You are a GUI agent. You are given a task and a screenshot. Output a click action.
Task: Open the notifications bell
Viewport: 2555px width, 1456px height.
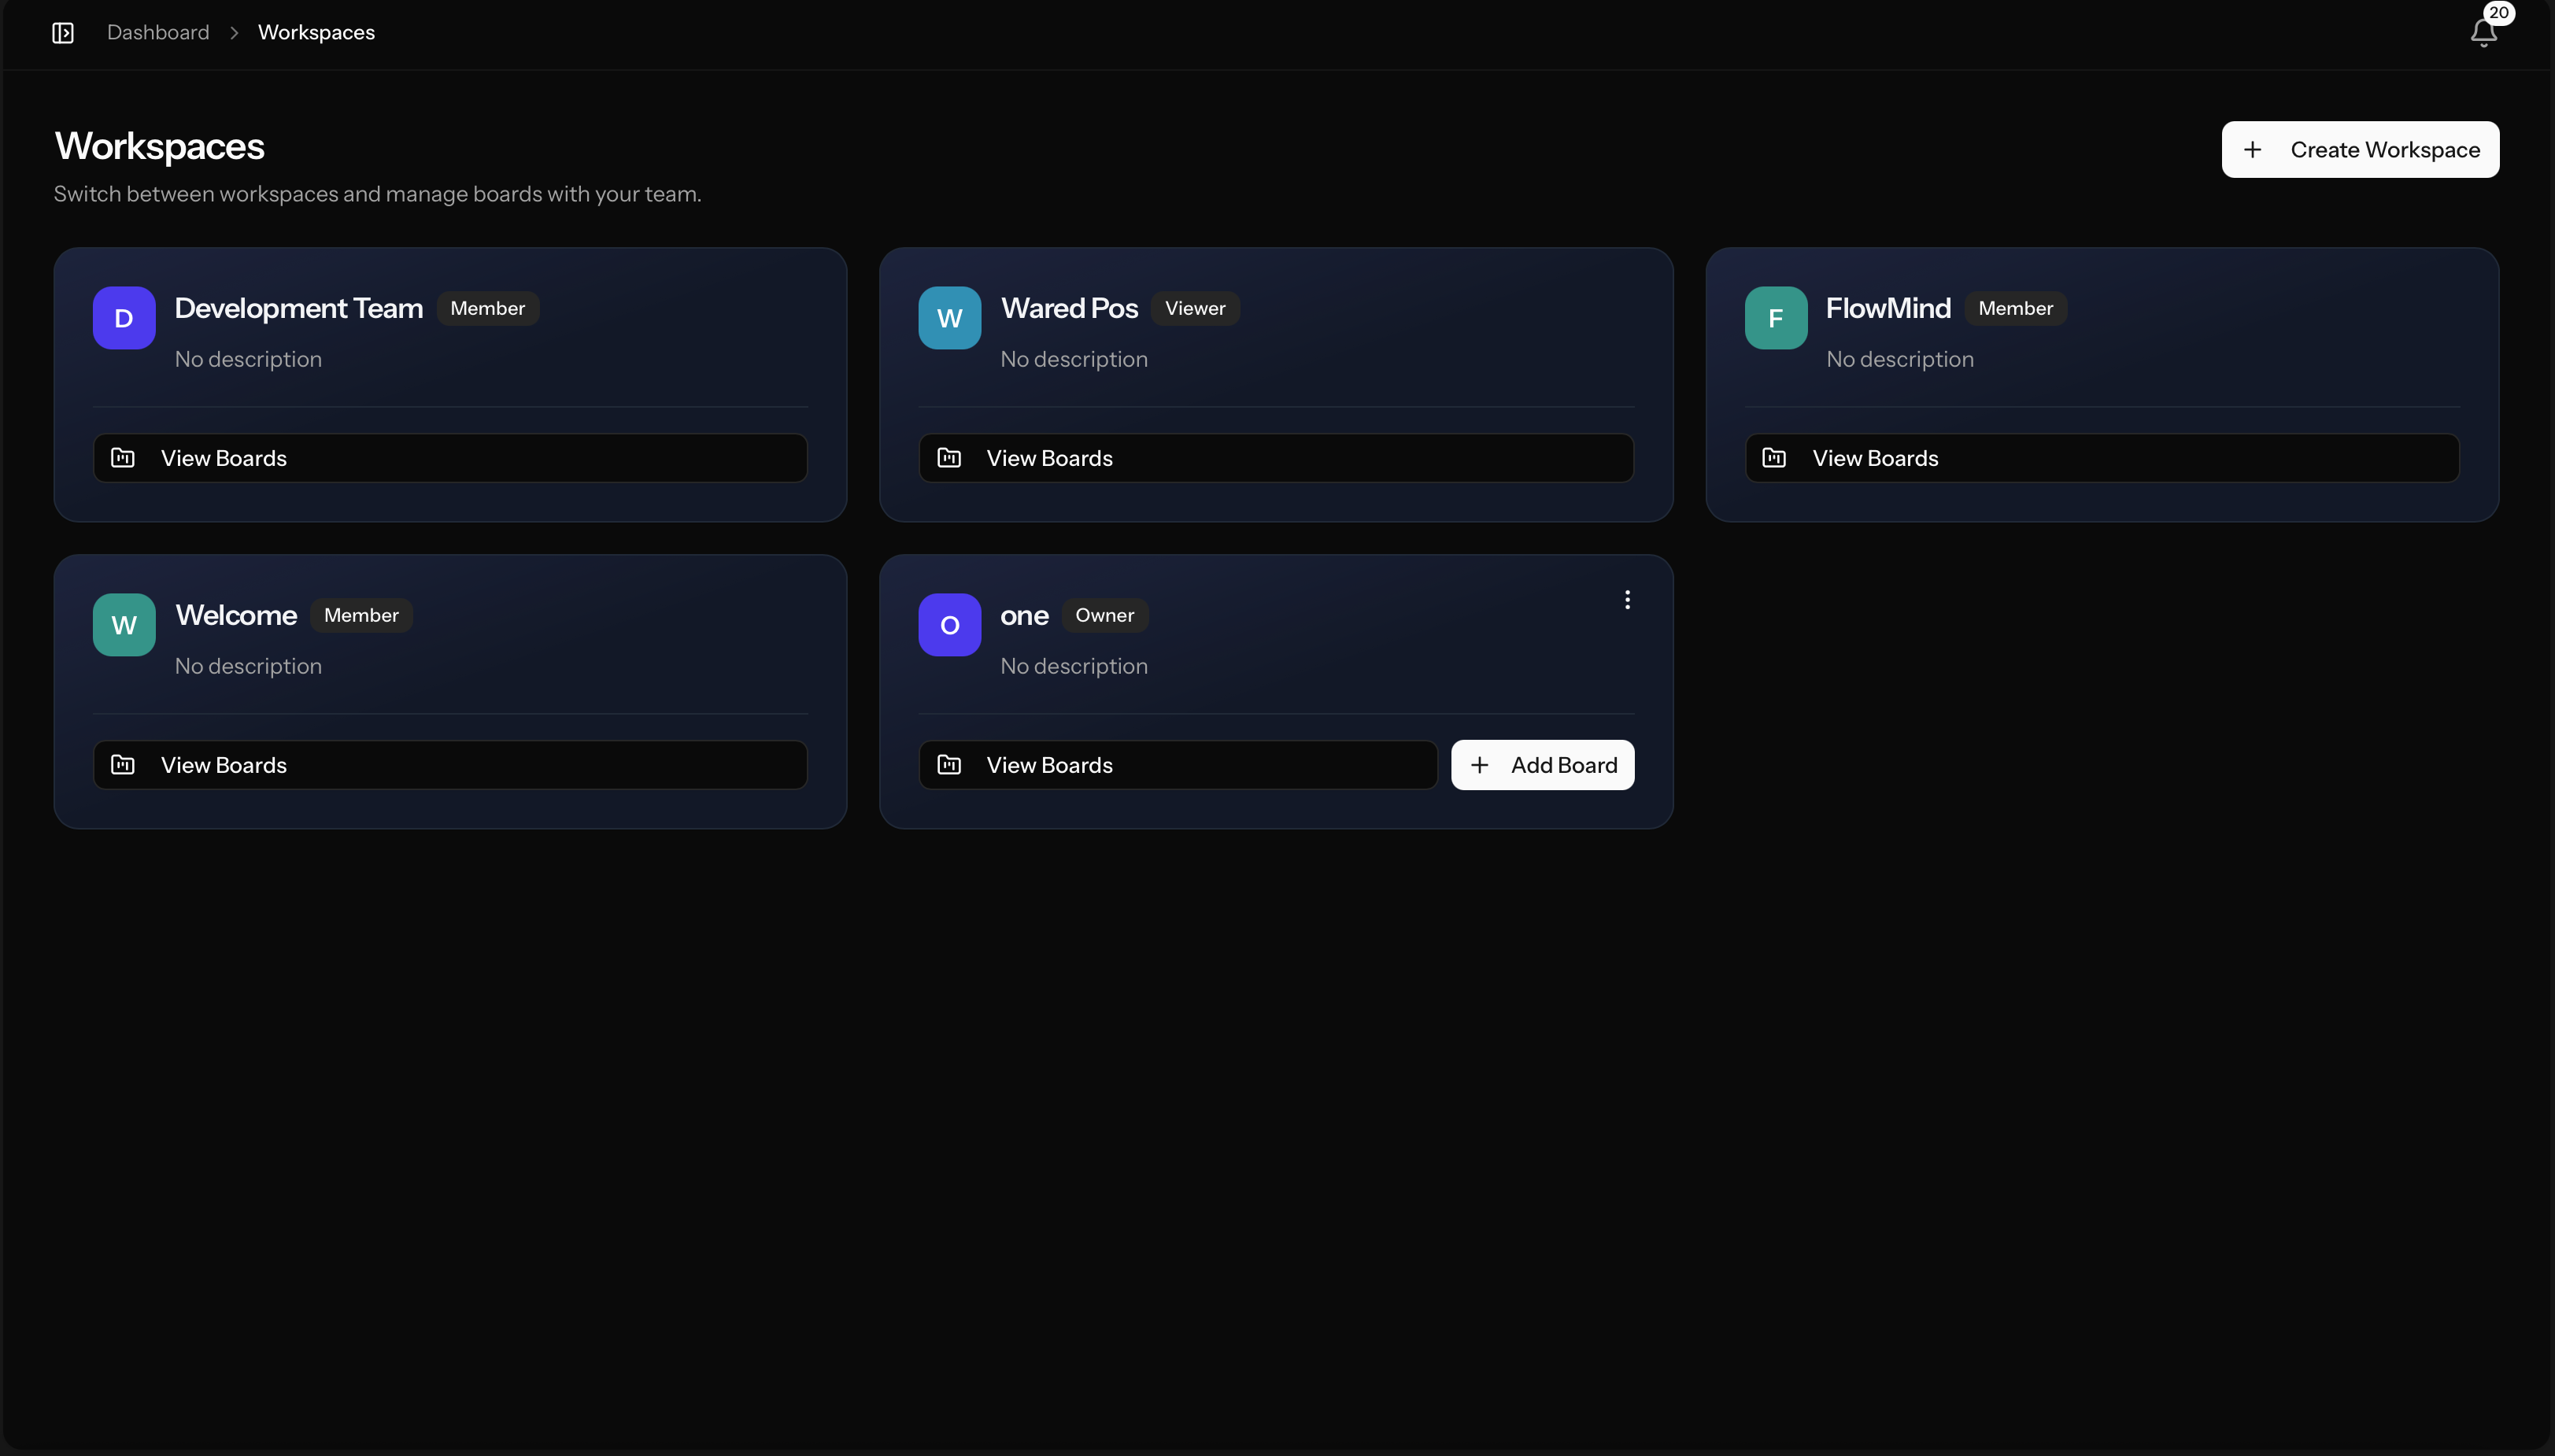[2483, 33]
